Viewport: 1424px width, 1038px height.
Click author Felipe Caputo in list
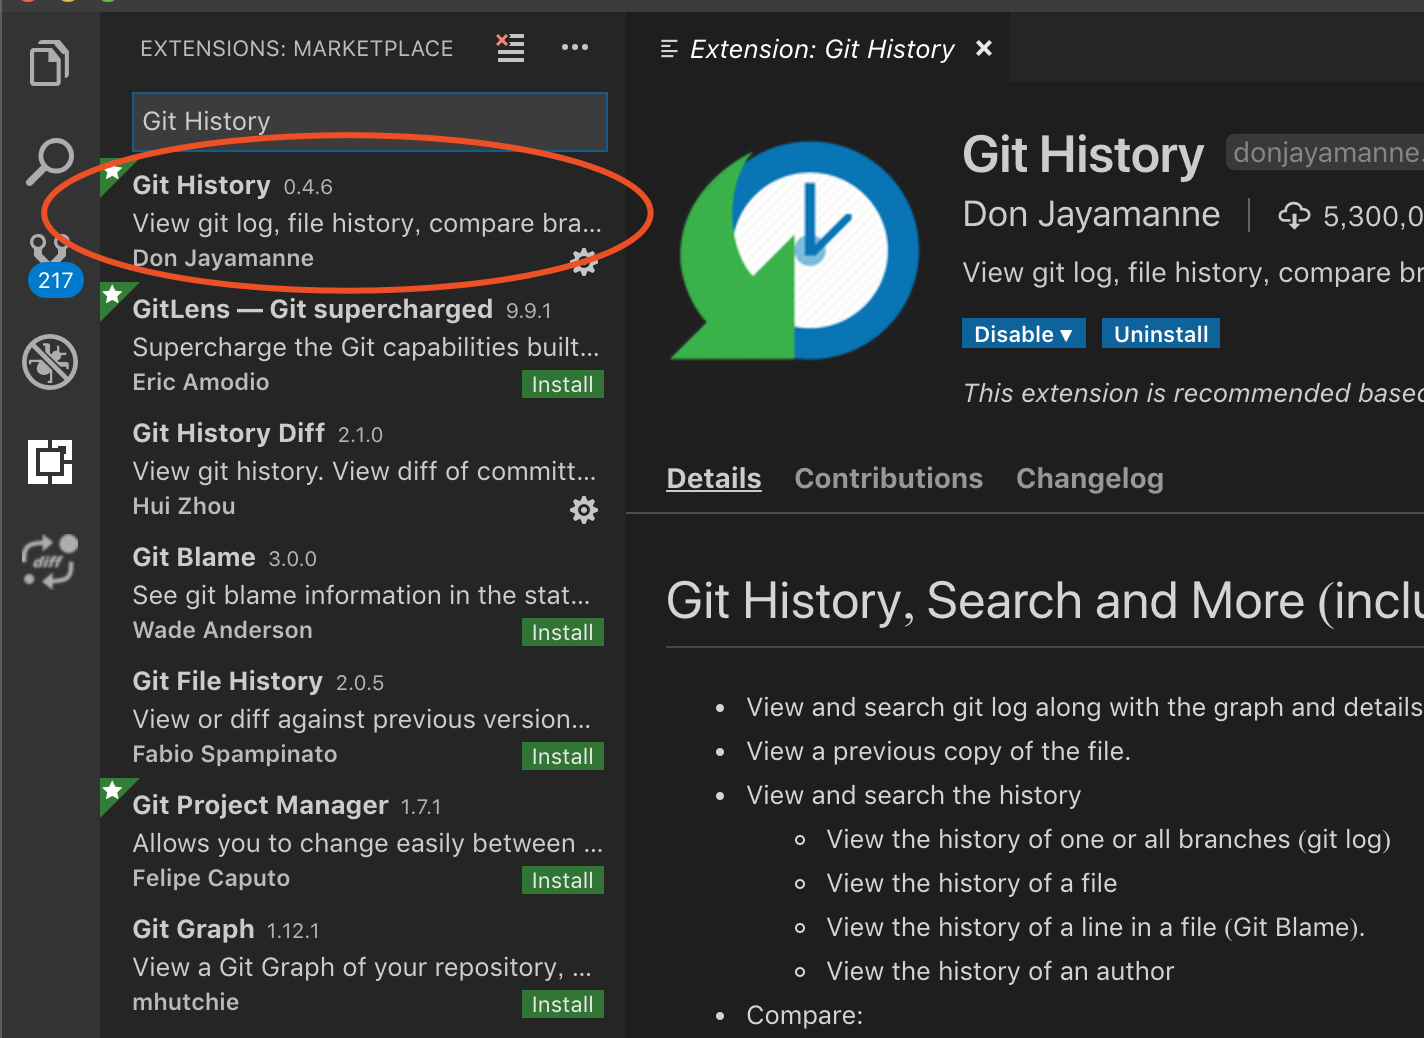click(x=211, y=878)
